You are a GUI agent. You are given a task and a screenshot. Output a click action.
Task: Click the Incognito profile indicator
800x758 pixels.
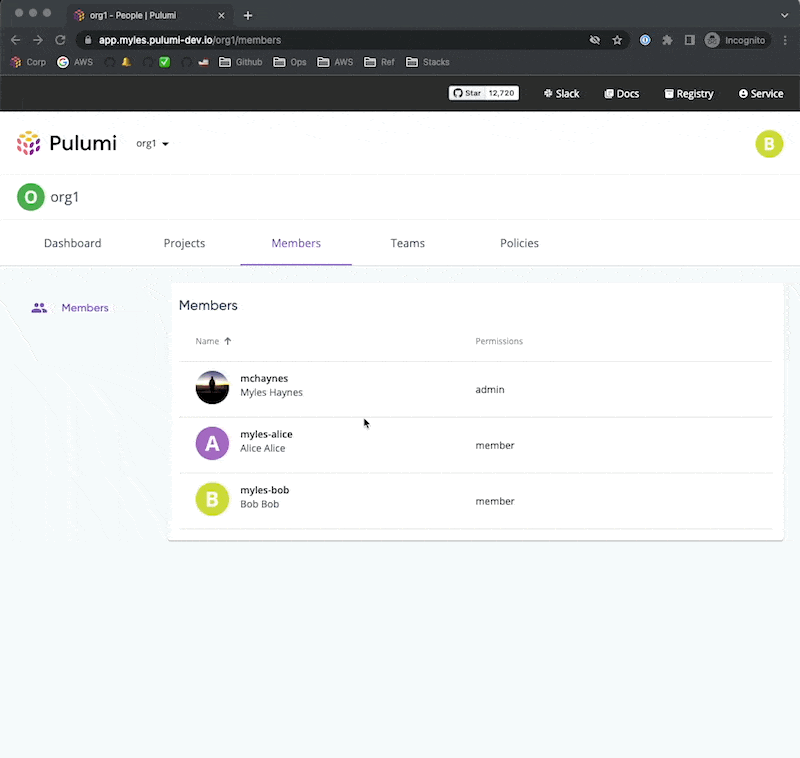coord(735,40)
